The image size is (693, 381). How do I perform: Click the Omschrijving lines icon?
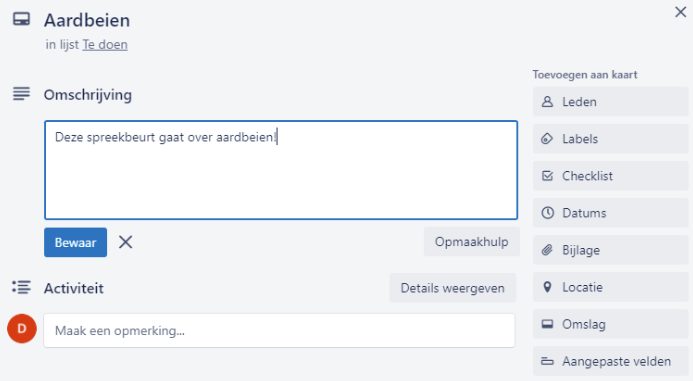[x=21, y=94]
